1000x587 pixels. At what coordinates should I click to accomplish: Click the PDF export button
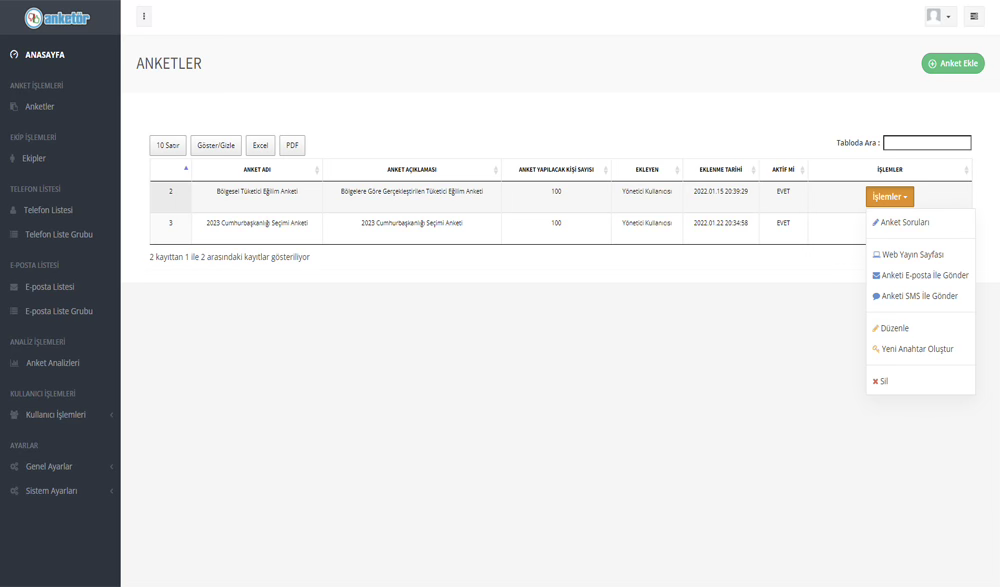pyautogui.click(x=292, y=146)
